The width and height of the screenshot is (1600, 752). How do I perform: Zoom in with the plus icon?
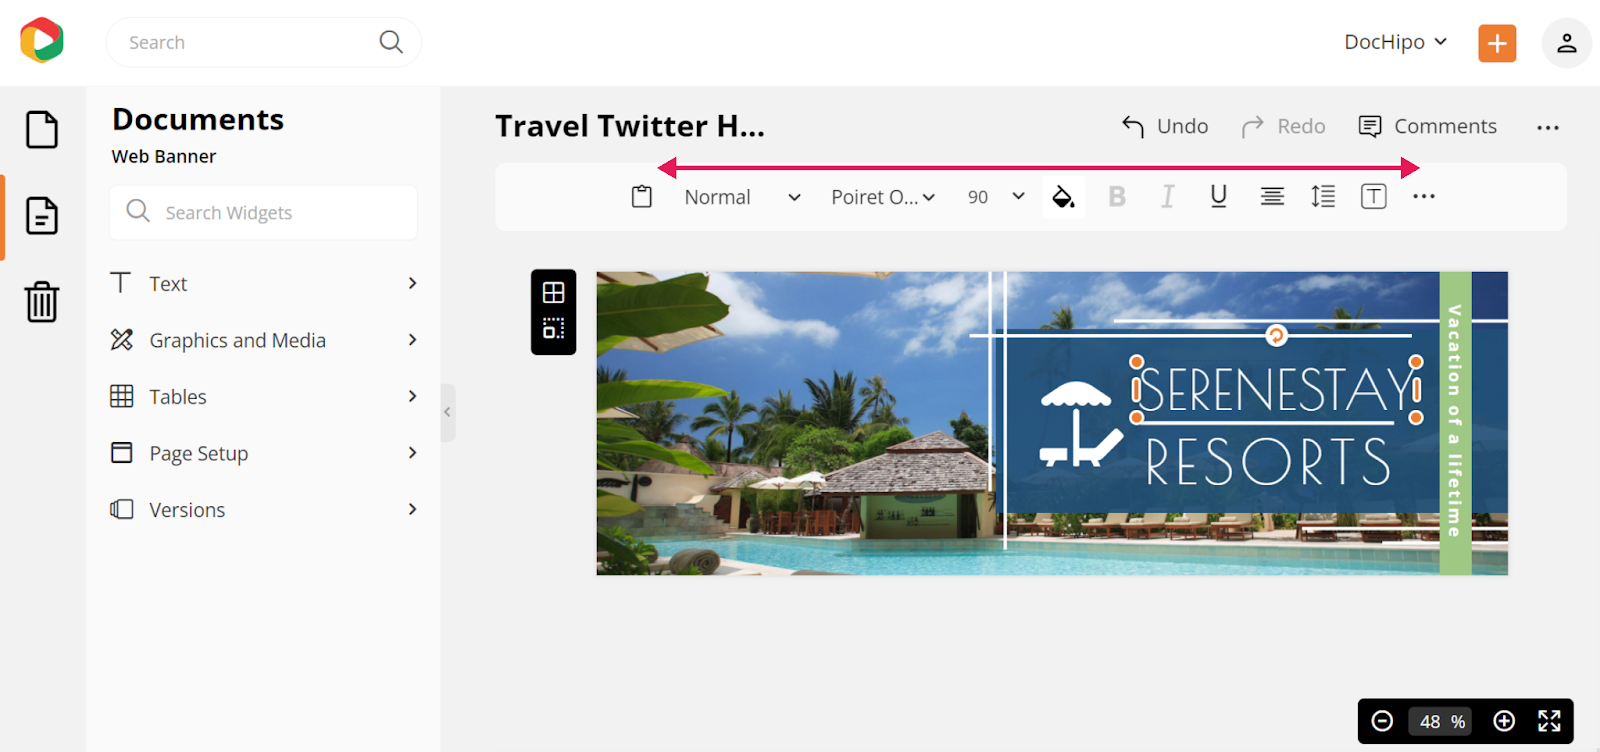1504,721
